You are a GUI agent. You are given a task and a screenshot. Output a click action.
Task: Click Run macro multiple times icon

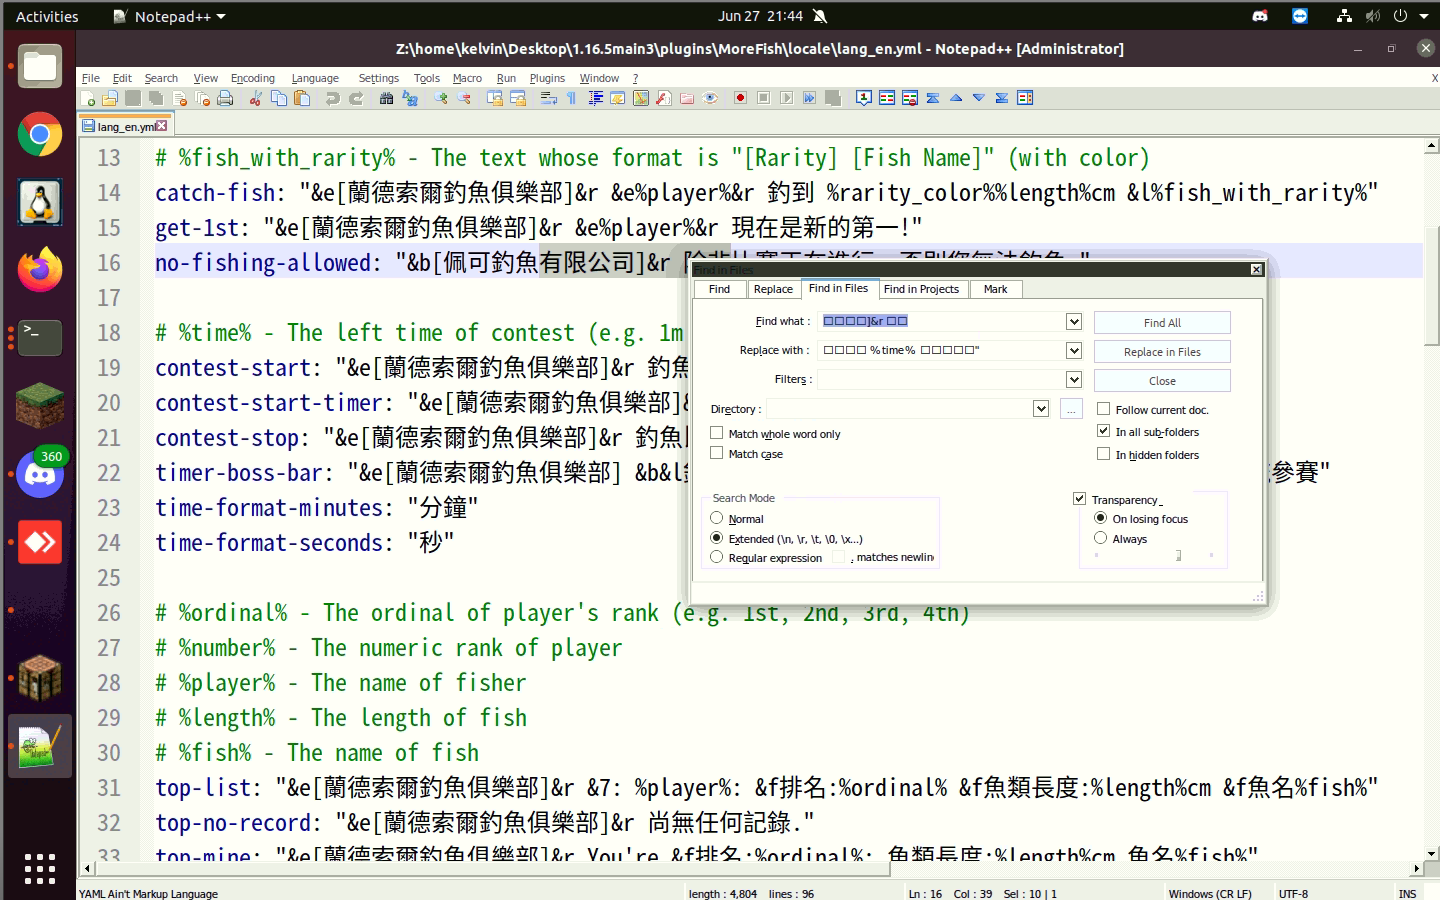click(809, 98)
